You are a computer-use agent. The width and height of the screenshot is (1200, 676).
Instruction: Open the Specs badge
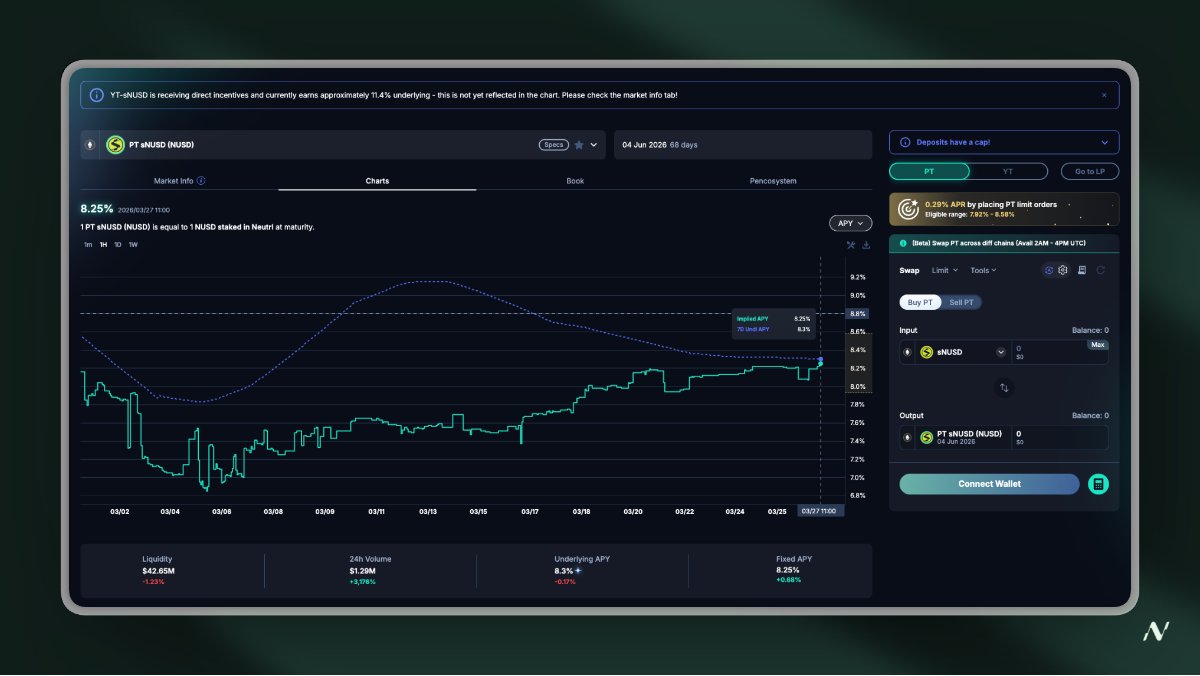tap(553, 145)
